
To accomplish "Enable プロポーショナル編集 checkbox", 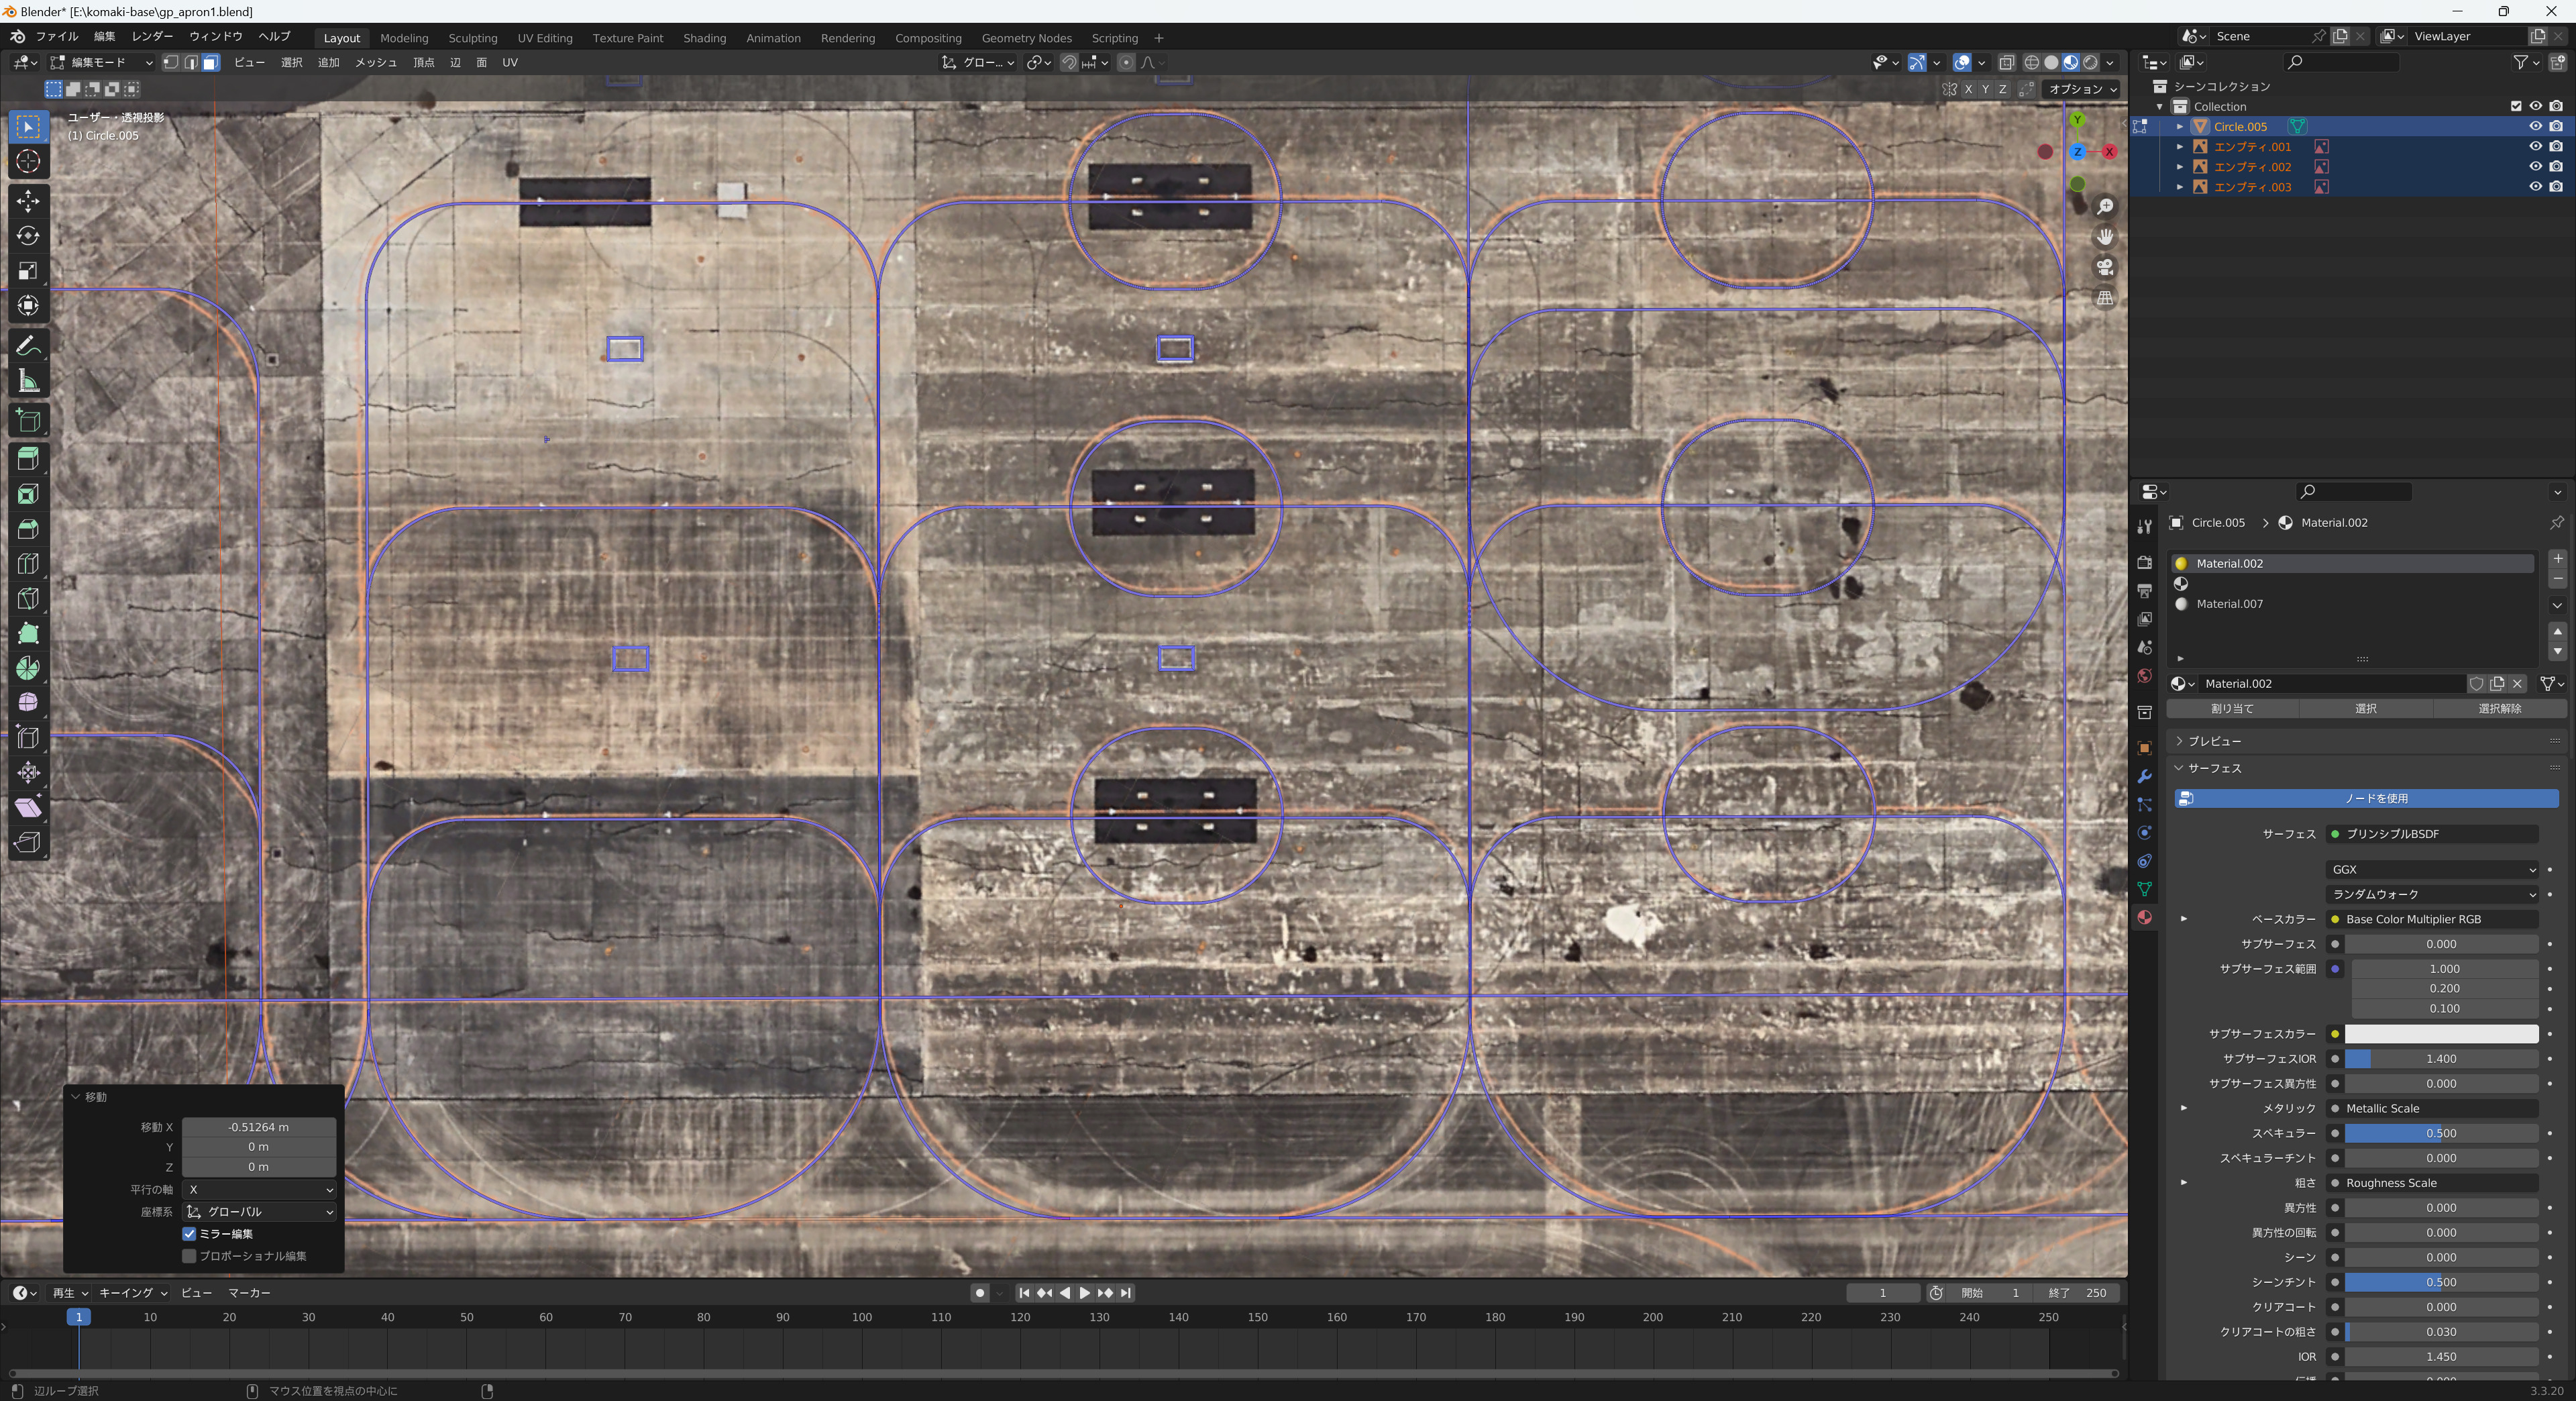I will [x=189, y=1256].
